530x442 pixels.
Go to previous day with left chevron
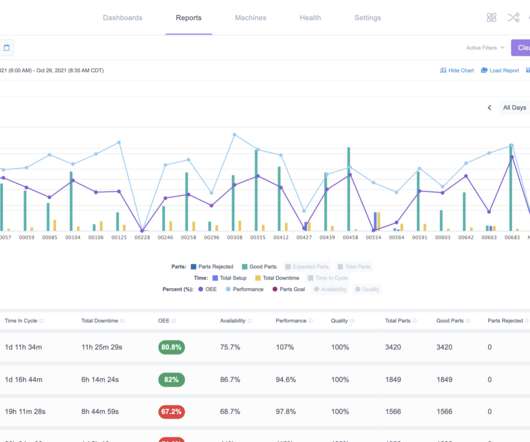489,108
